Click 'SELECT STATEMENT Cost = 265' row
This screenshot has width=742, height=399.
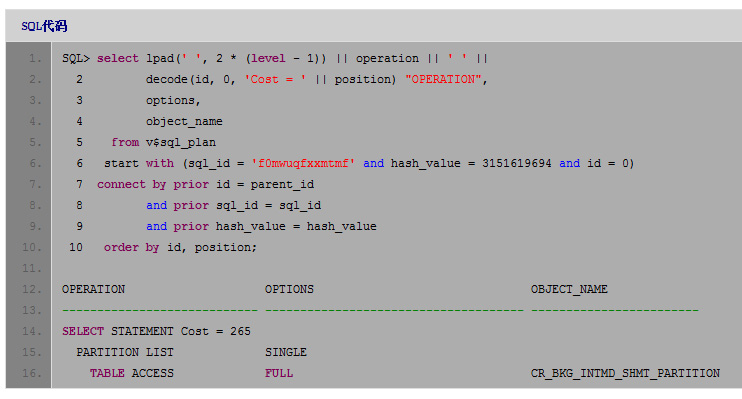156,331
